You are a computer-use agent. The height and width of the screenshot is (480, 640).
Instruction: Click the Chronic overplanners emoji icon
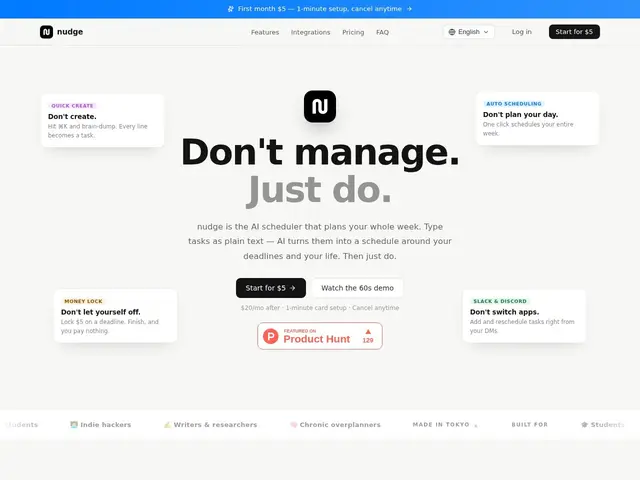coord(293,424)
